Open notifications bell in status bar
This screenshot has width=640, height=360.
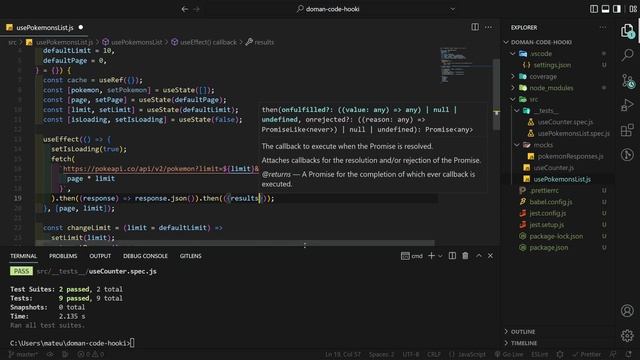(x=629, y=354)
